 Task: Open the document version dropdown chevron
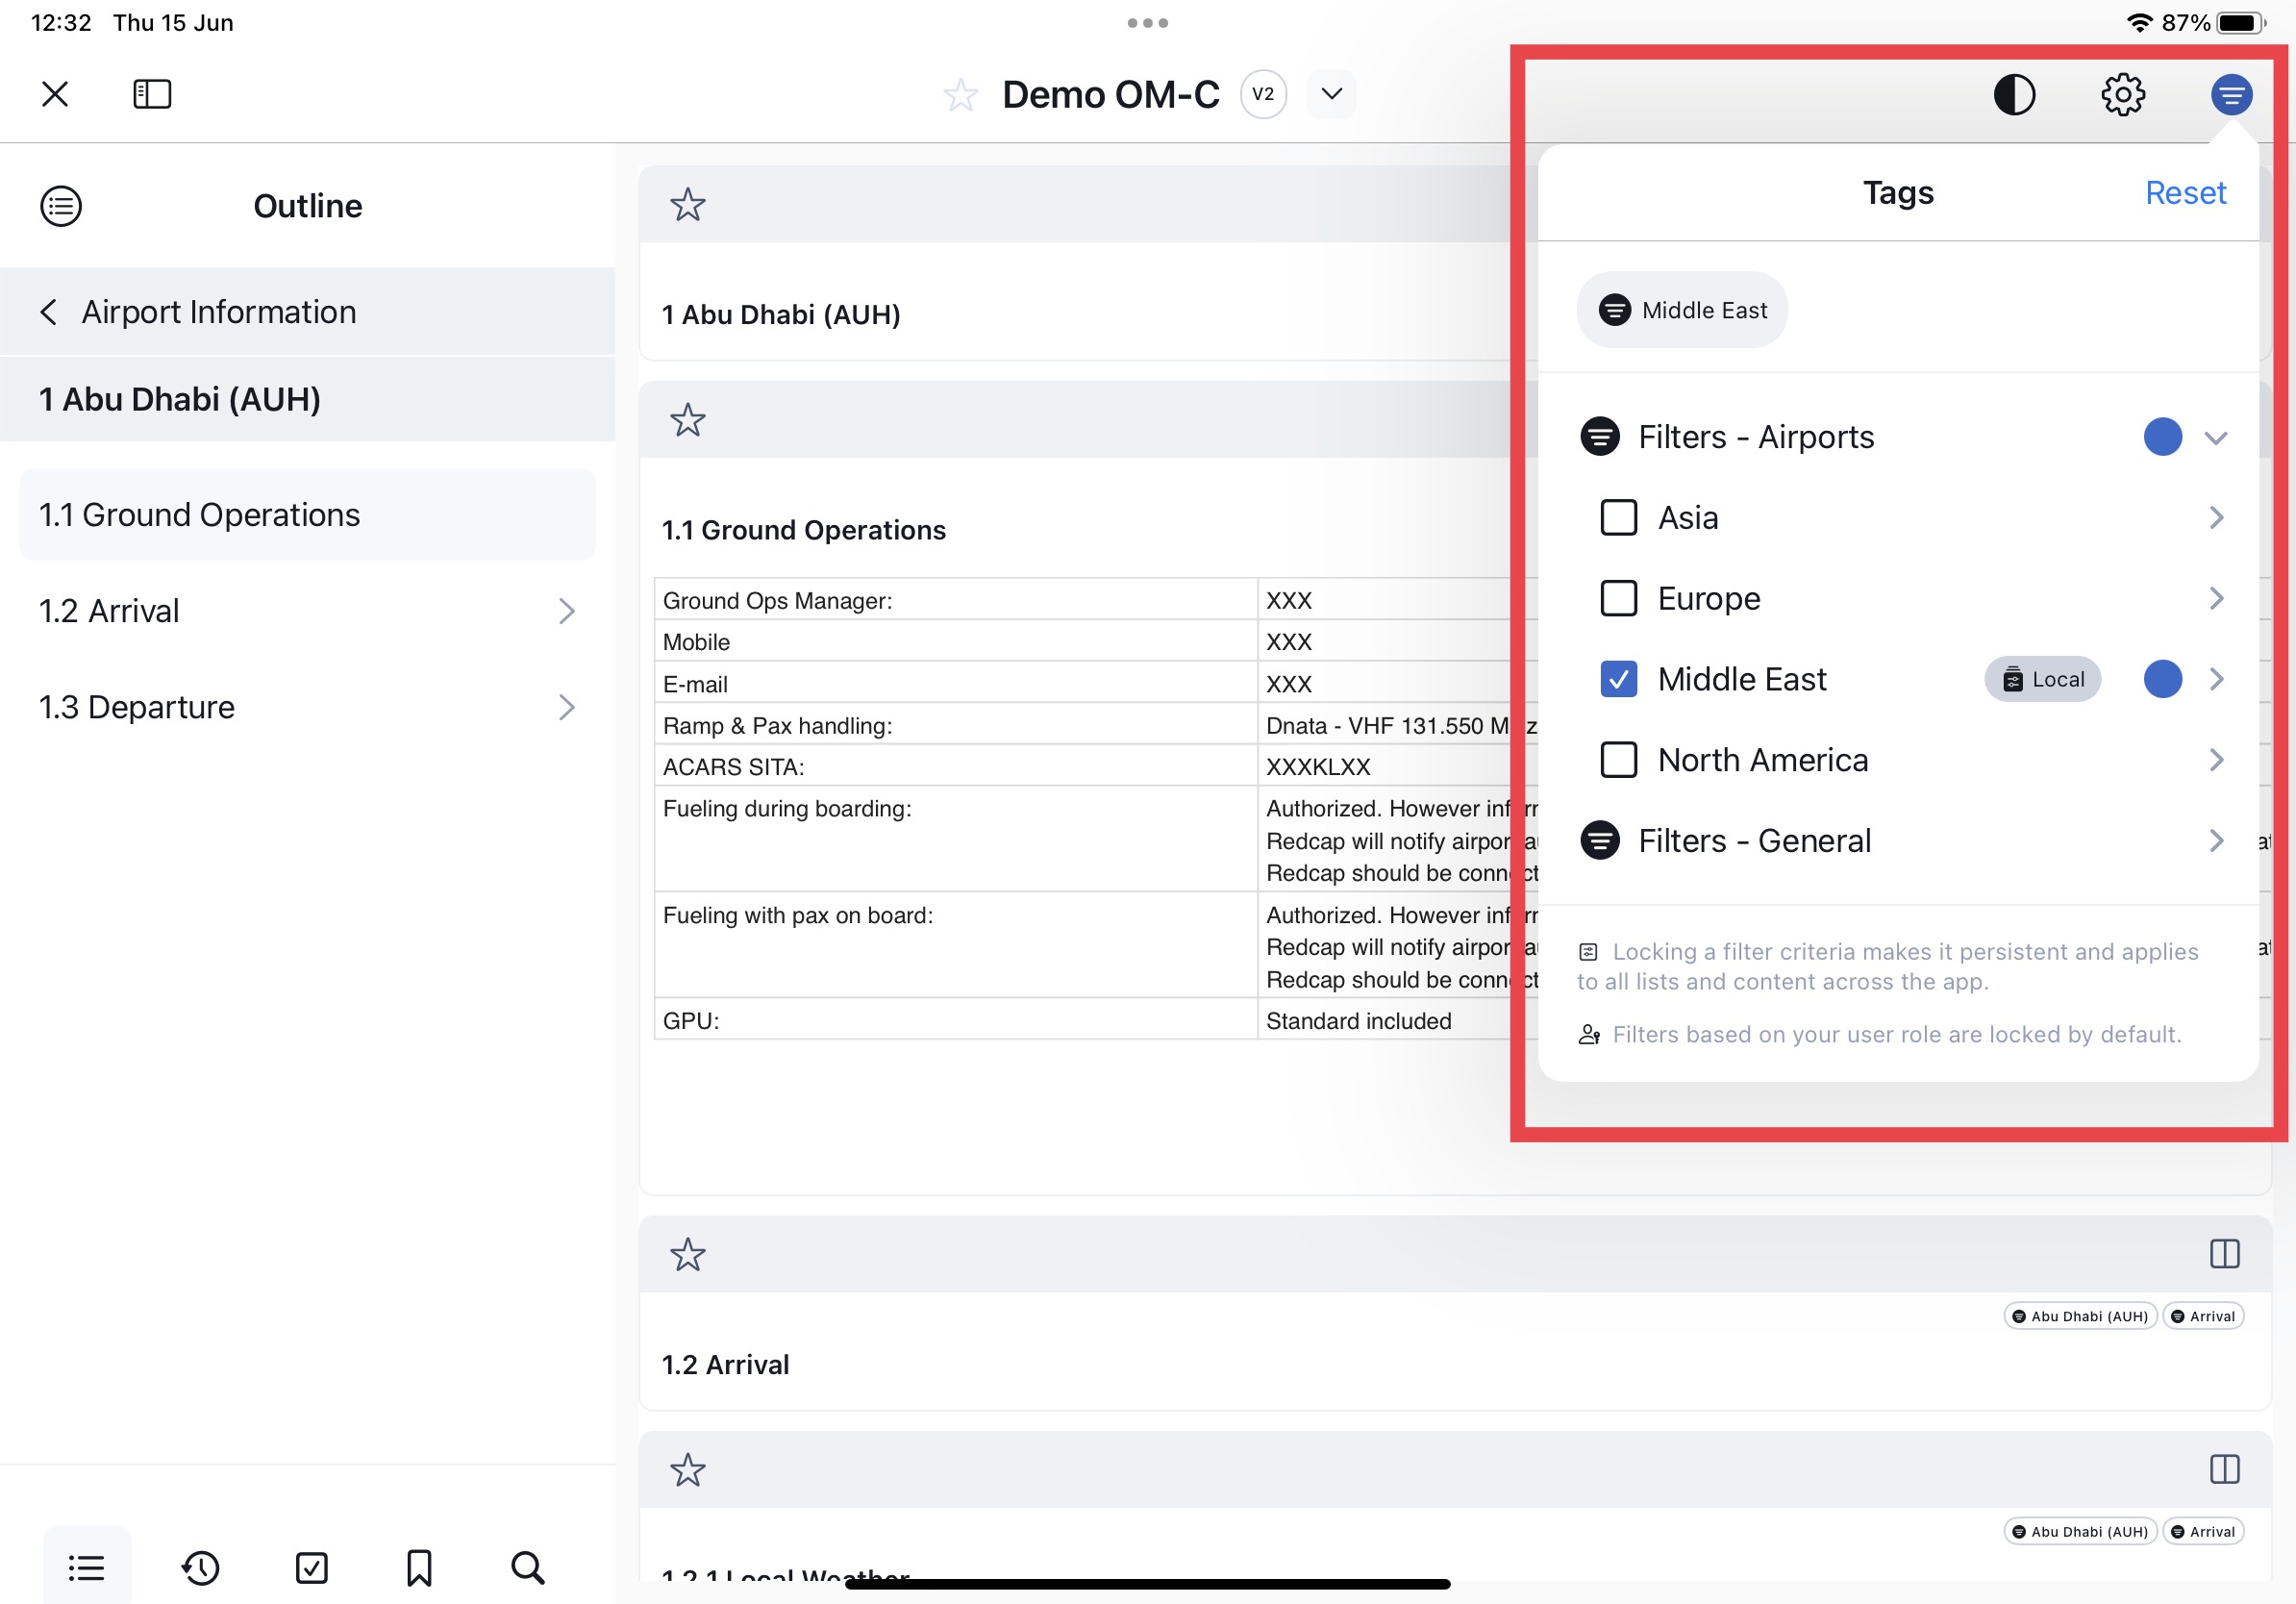(1331, 94)
